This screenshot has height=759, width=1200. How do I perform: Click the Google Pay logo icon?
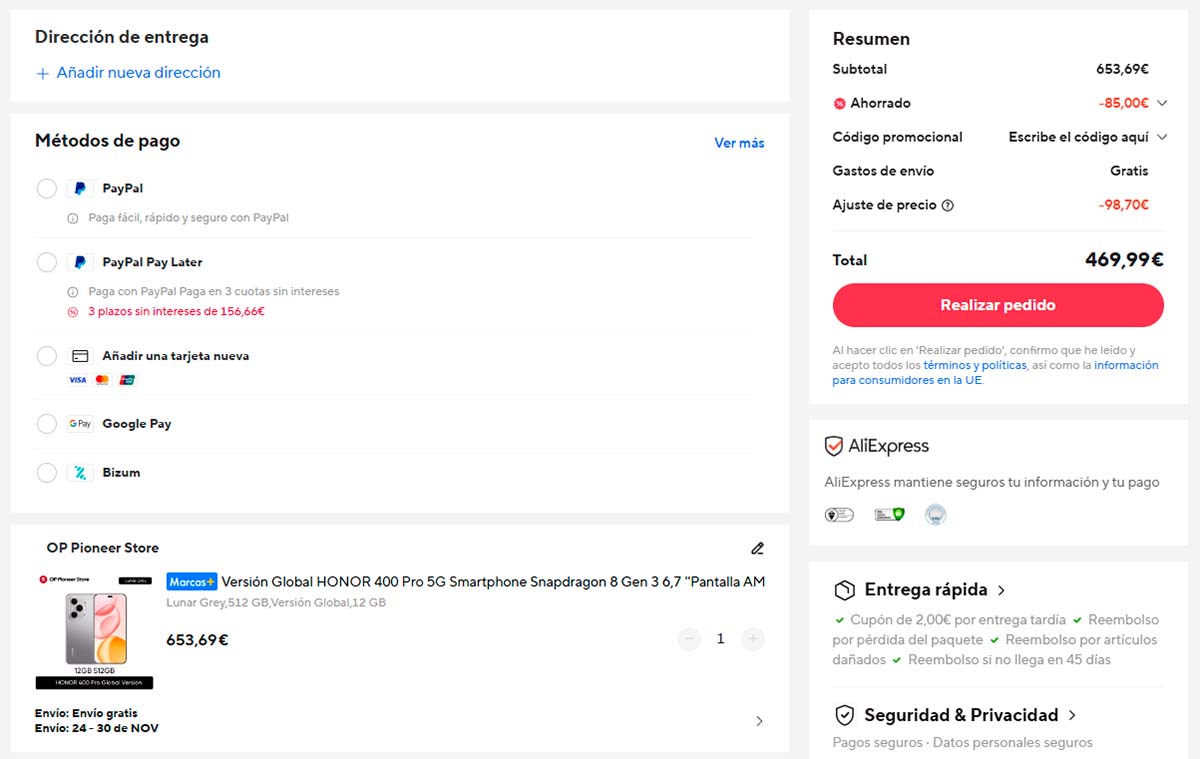point(80,424)
